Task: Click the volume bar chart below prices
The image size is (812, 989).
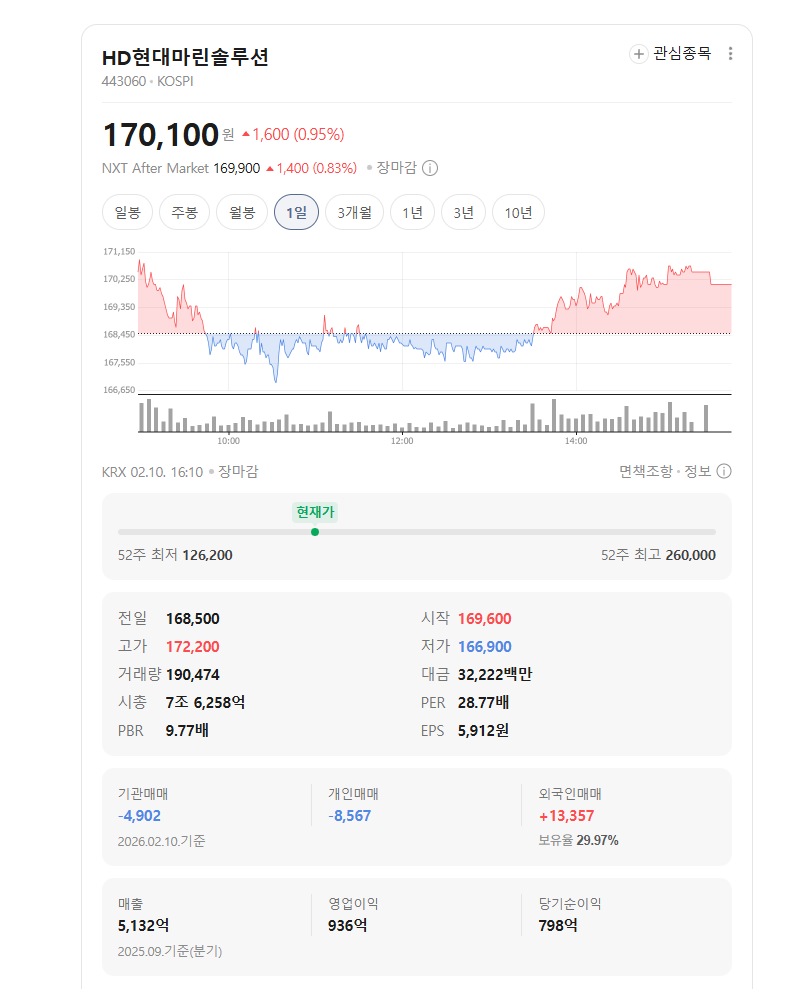Action: [x=435, y=415]
